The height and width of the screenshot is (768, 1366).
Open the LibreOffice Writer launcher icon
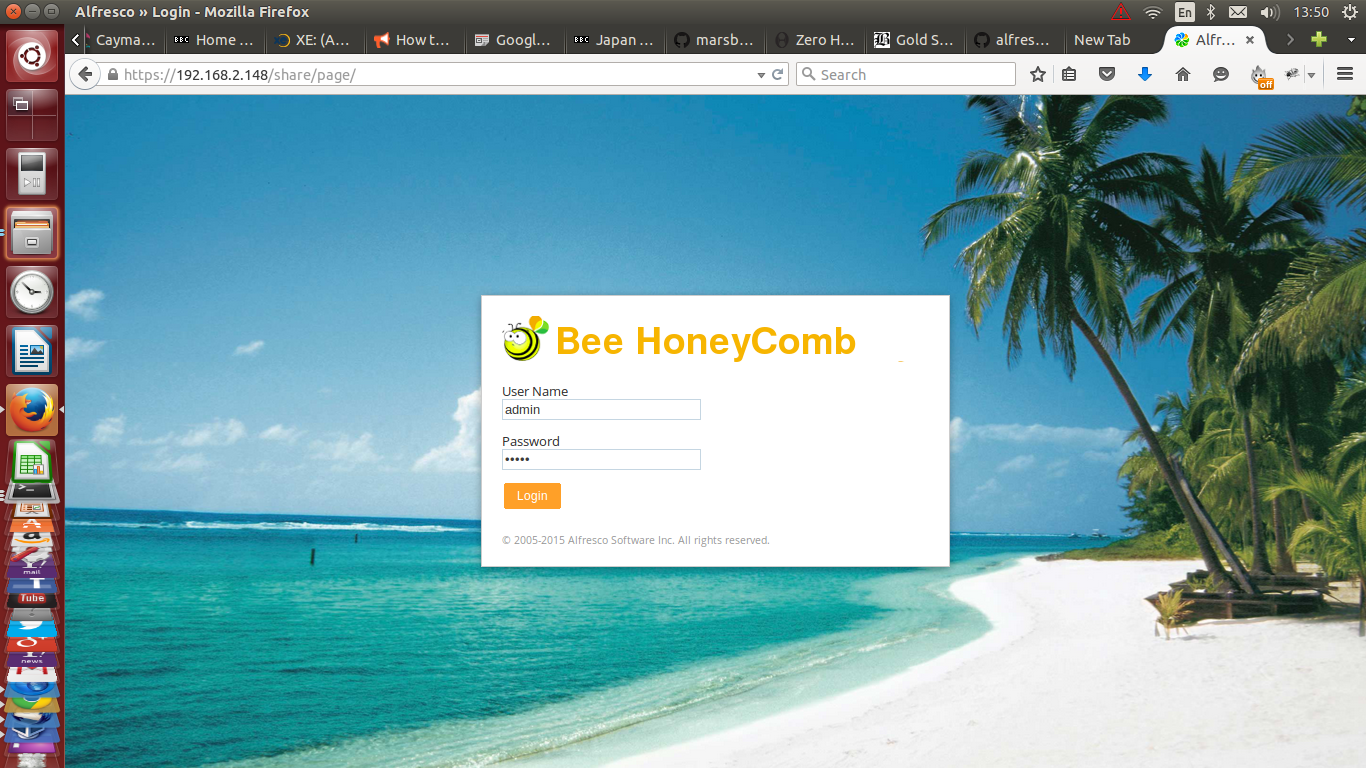pos(32,351)
